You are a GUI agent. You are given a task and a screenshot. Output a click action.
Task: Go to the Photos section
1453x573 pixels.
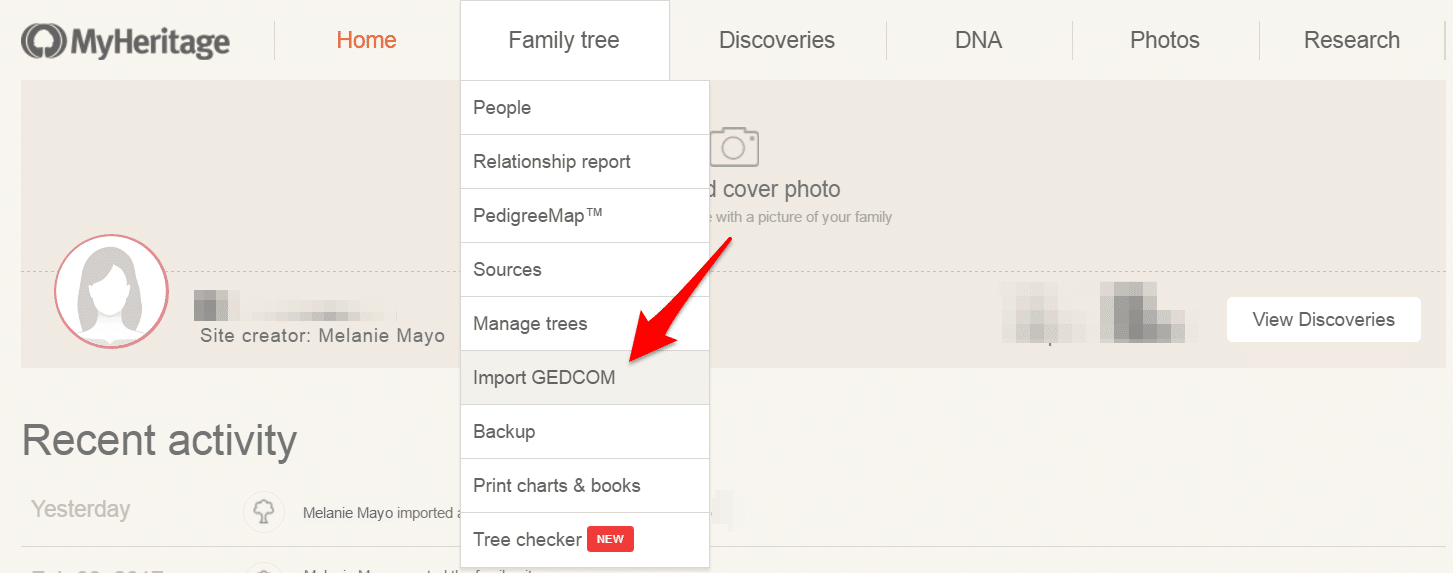click(x=1165, y=41)
